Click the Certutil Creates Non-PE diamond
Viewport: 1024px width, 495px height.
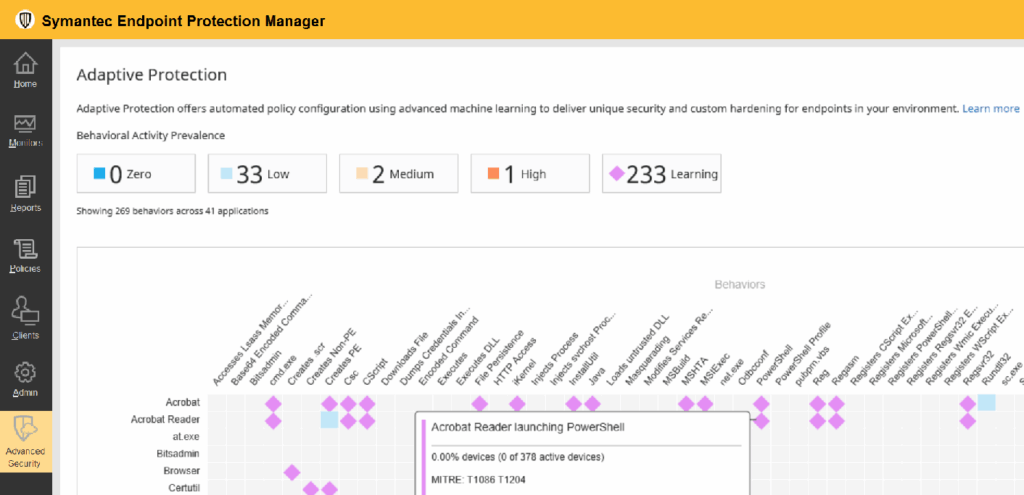point(311,488)
